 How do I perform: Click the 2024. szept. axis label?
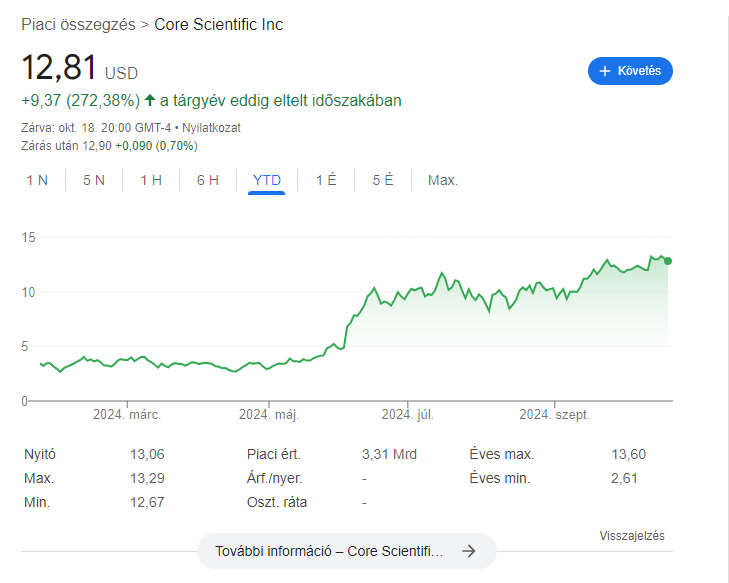coord(554,414)
